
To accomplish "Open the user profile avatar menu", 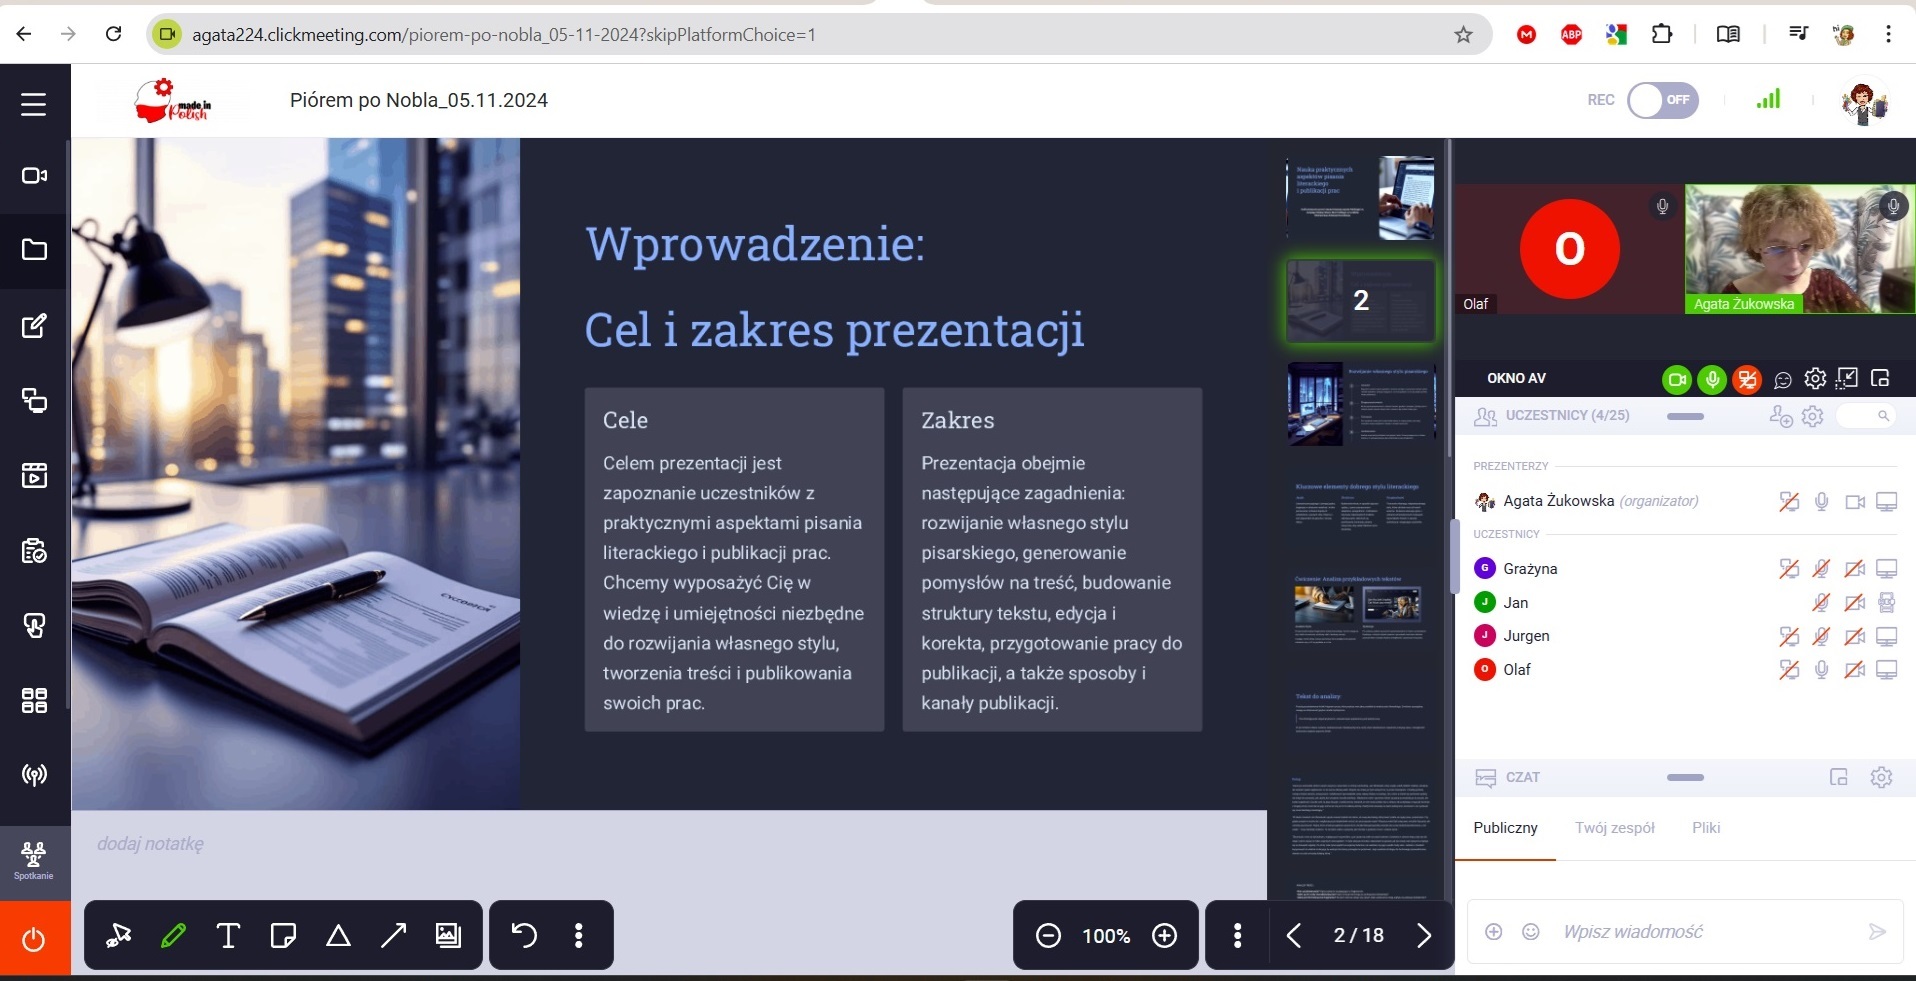I will pos(1864,102).
